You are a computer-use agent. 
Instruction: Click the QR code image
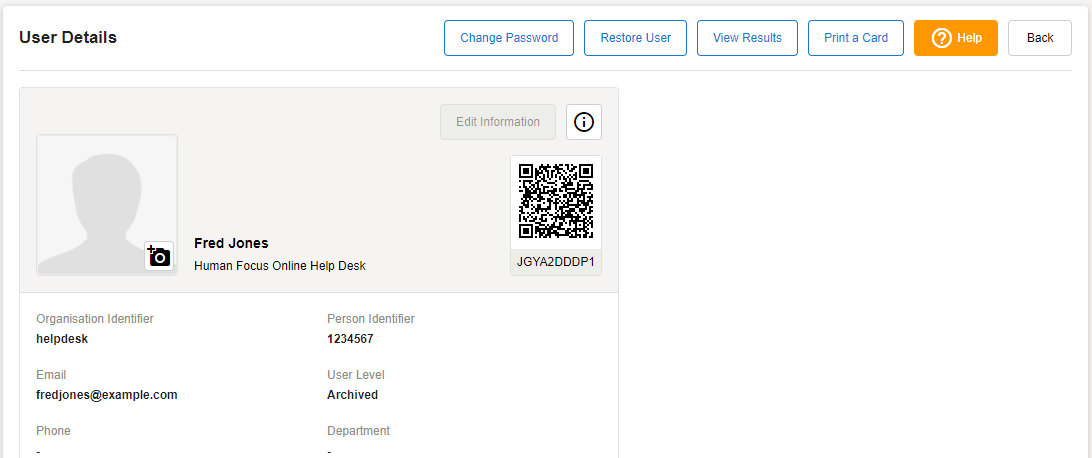coord(556,201)
